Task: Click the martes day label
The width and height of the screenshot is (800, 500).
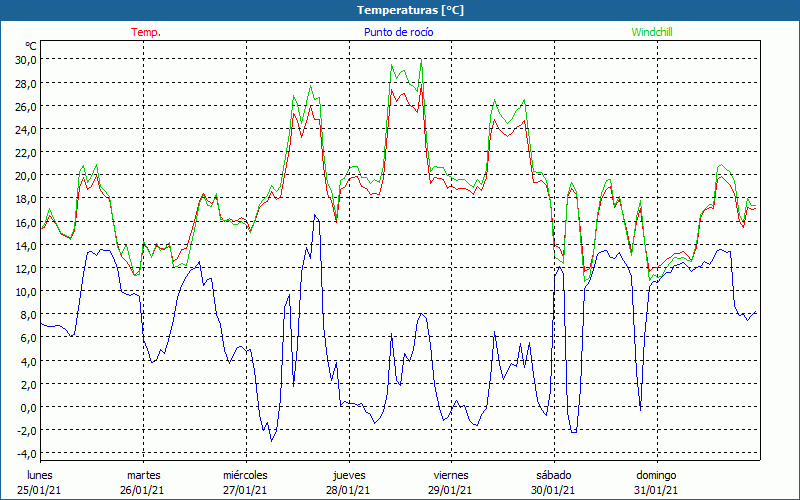Action: [144, 475]
